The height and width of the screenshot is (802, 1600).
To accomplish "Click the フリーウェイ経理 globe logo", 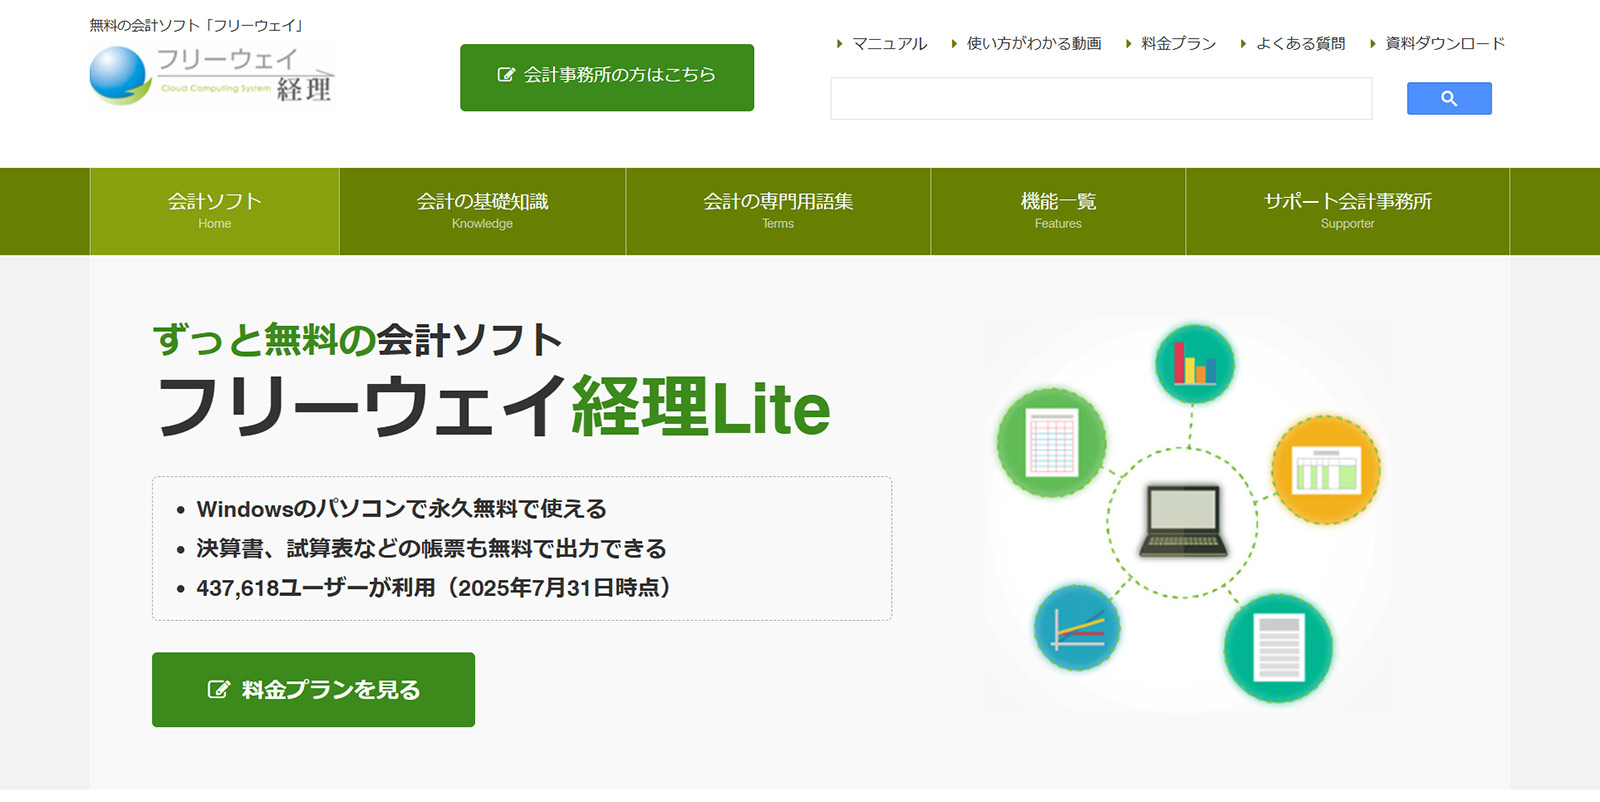I will [211, 75].
